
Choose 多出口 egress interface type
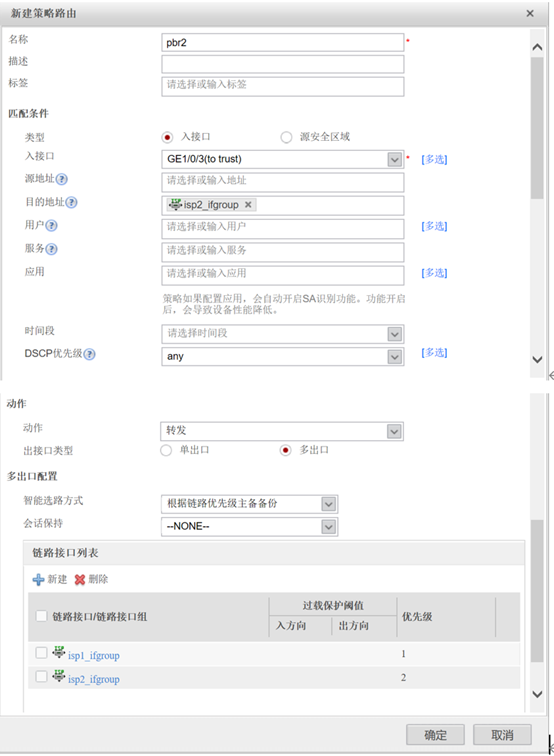[x=285, y=450]
